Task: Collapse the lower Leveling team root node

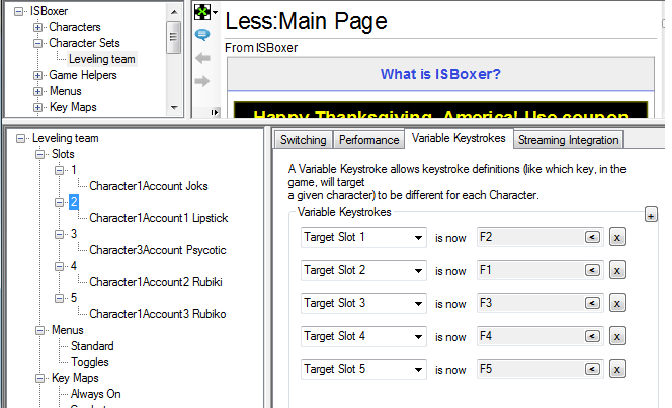Action: pyautogui.click(x=20, y=138)
